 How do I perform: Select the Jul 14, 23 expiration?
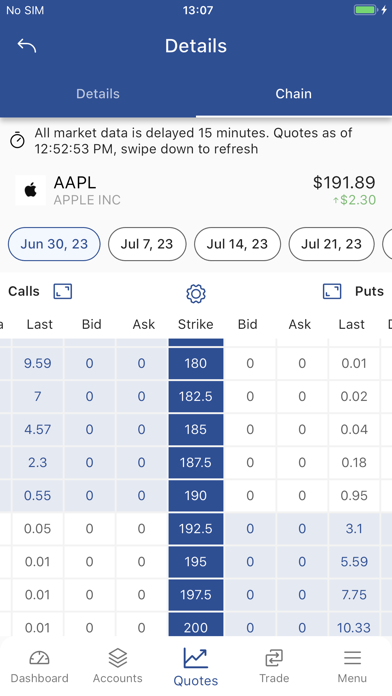[x=238, y=244]
